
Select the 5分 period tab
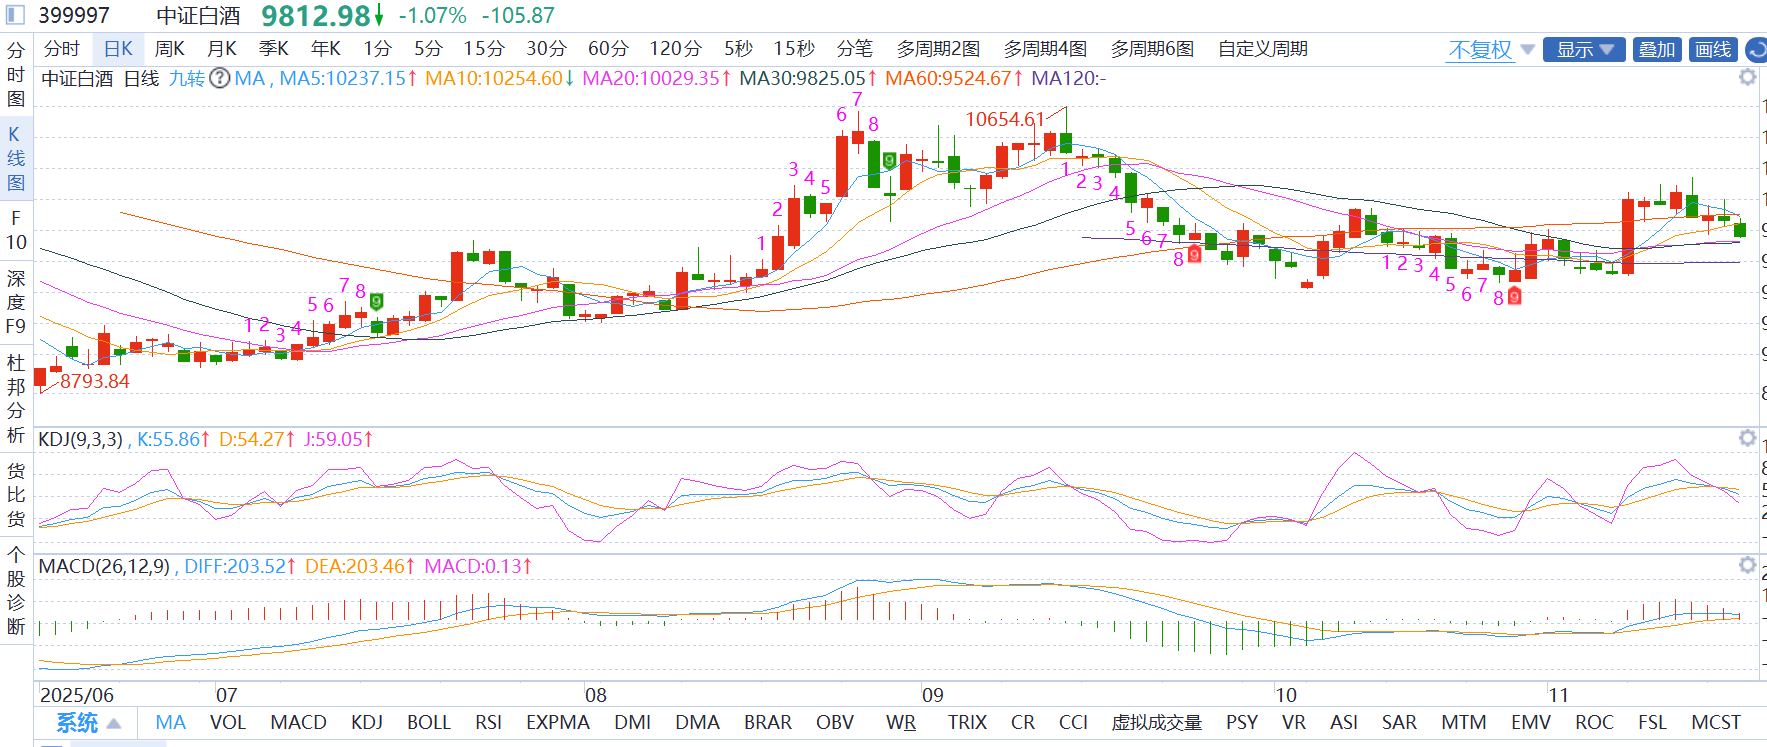coord(428,49)
